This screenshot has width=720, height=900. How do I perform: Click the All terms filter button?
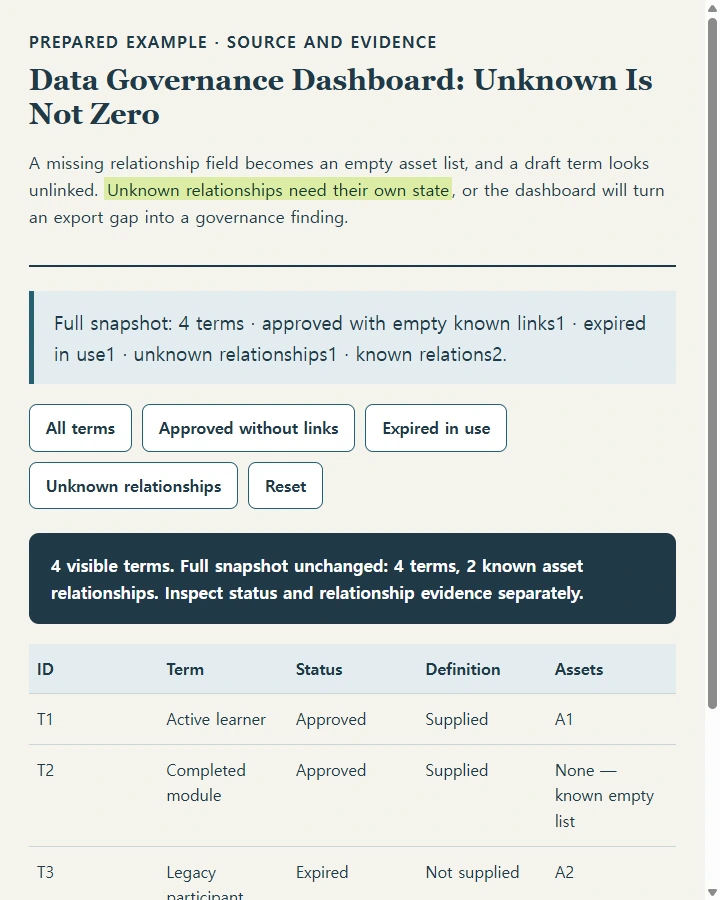[80, 428]
